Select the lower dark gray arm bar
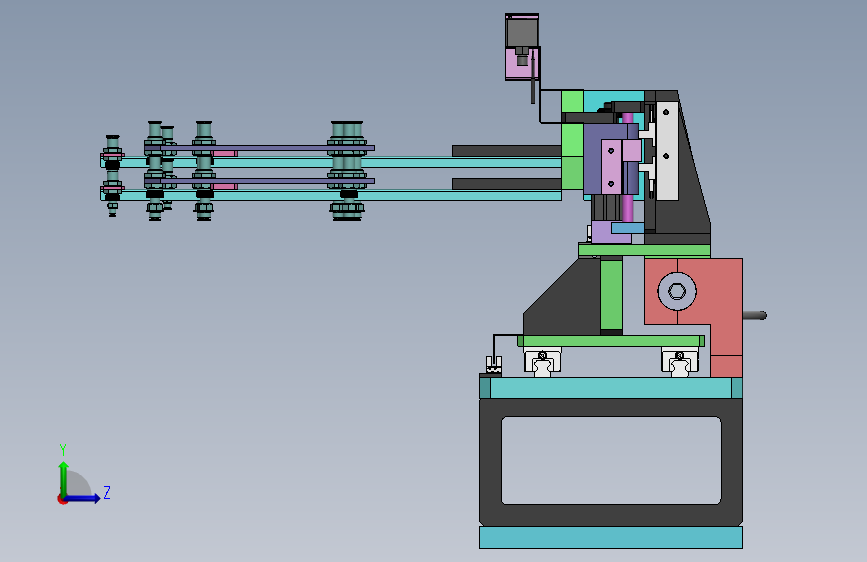This screenshot has height=562, width=867. coord(506,184)
